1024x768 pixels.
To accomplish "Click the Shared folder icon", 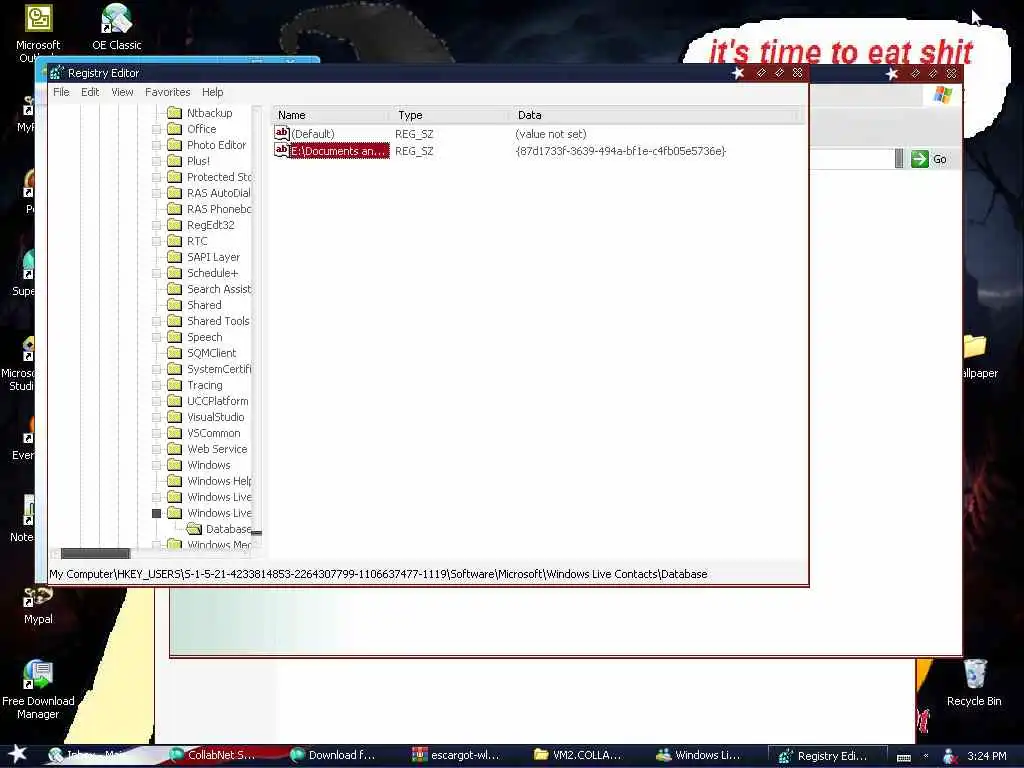I will tap(174, 304).
